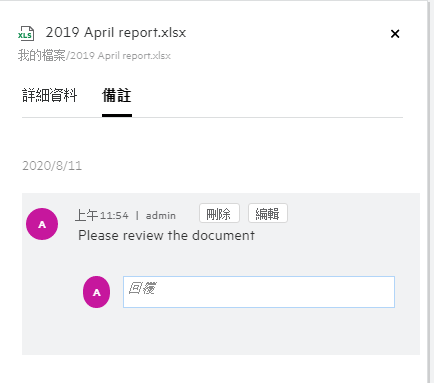Click the admin author name
The height and width of the screenshot is (383, 434).
pyautogui.click(x=161, y=216)
